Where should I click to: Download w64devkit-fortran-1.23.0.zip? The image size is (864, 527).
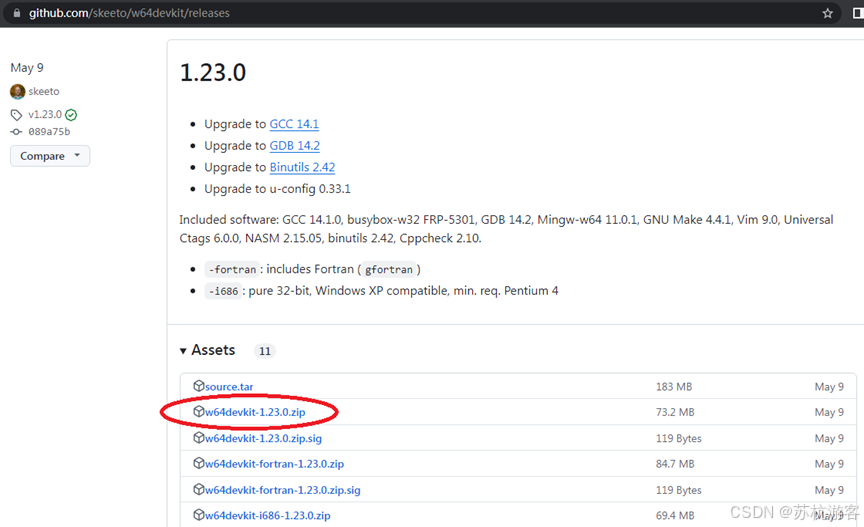(x=274, y=464)
